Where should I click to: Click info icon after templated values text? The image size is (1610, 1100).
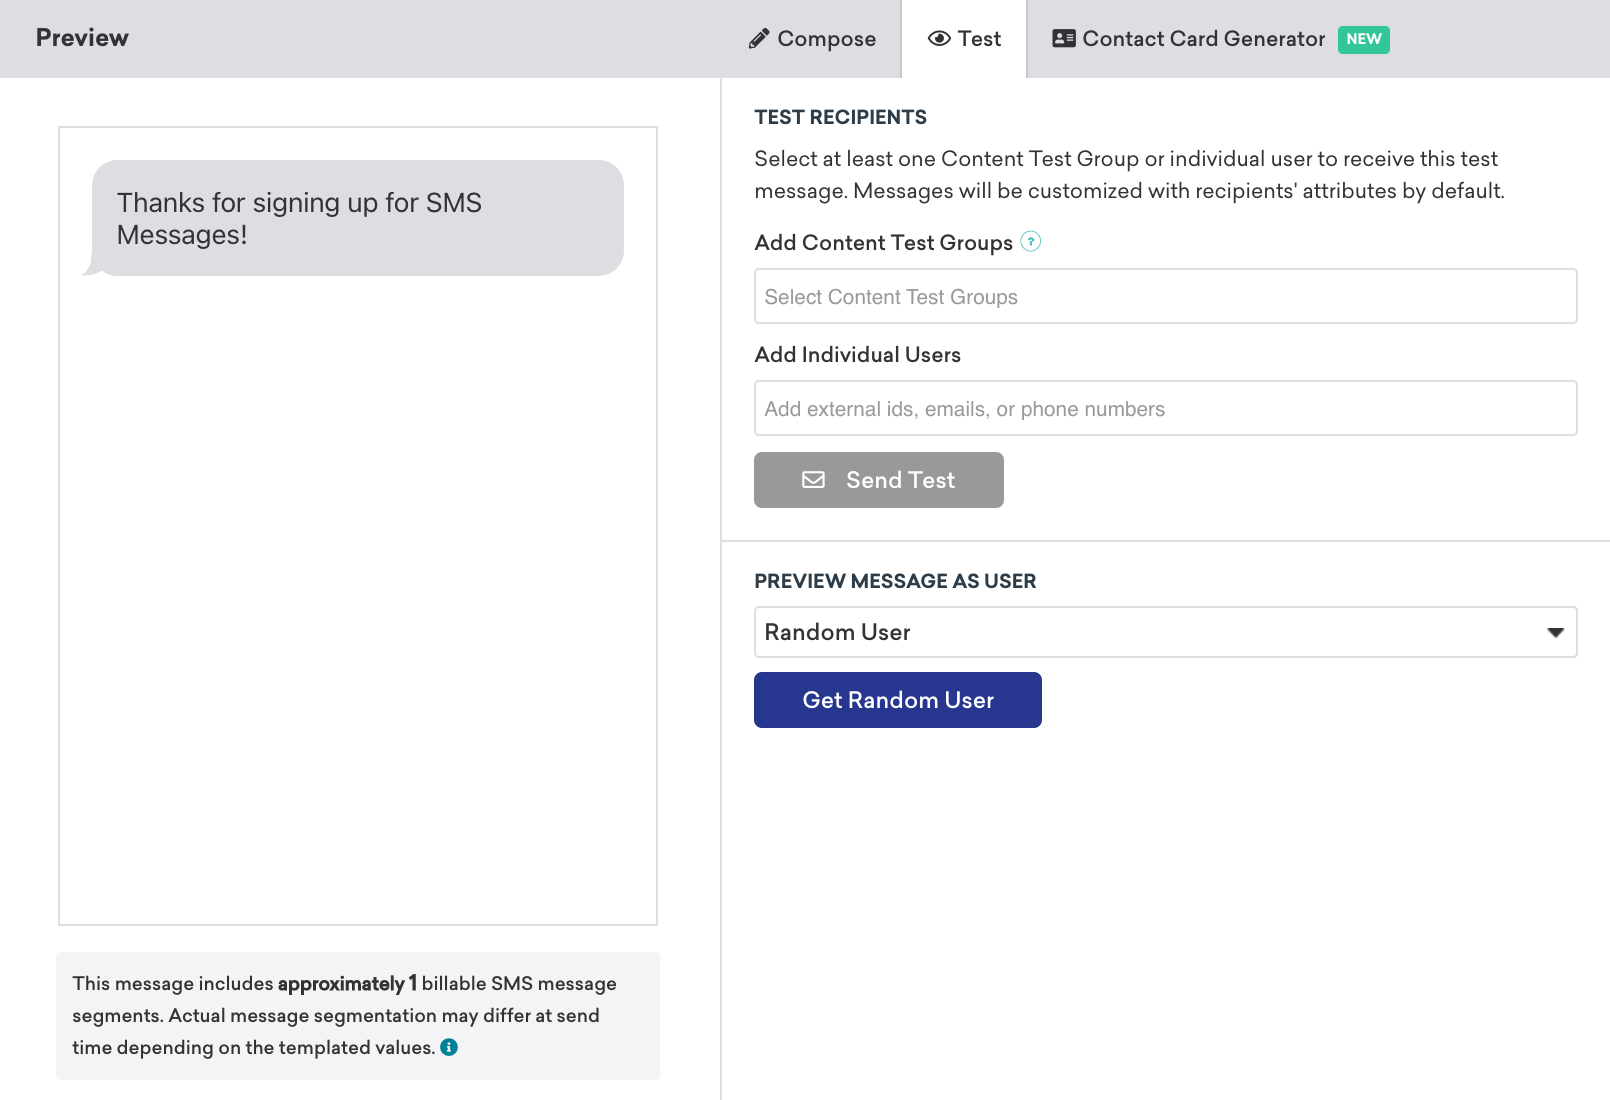[449, 1047]
